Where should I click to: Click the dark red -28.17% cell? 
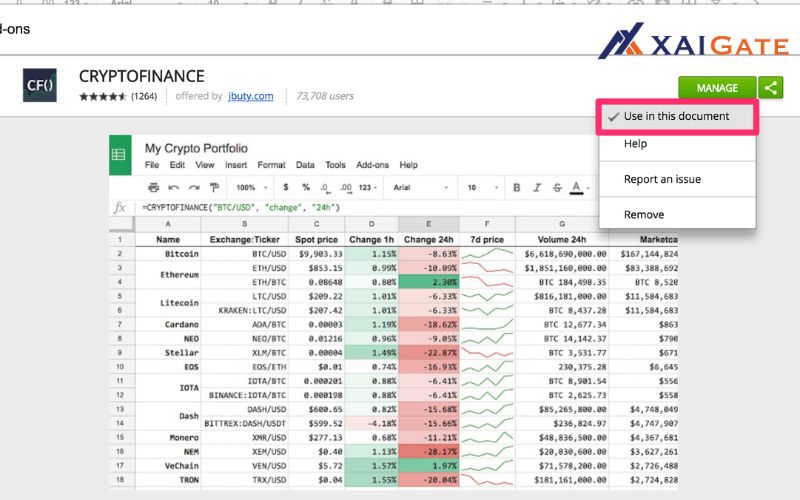(x=429, y=451)
